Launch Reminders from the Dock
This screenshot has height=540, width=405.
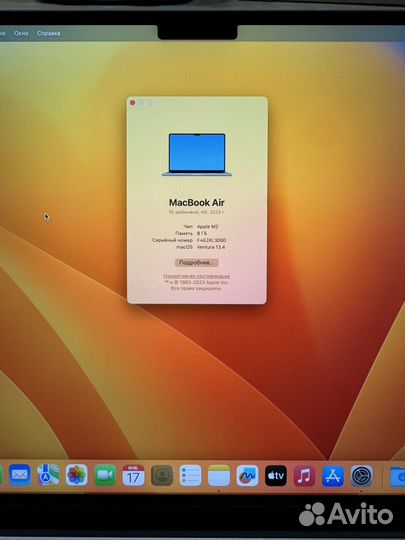(x=190, y=475)
